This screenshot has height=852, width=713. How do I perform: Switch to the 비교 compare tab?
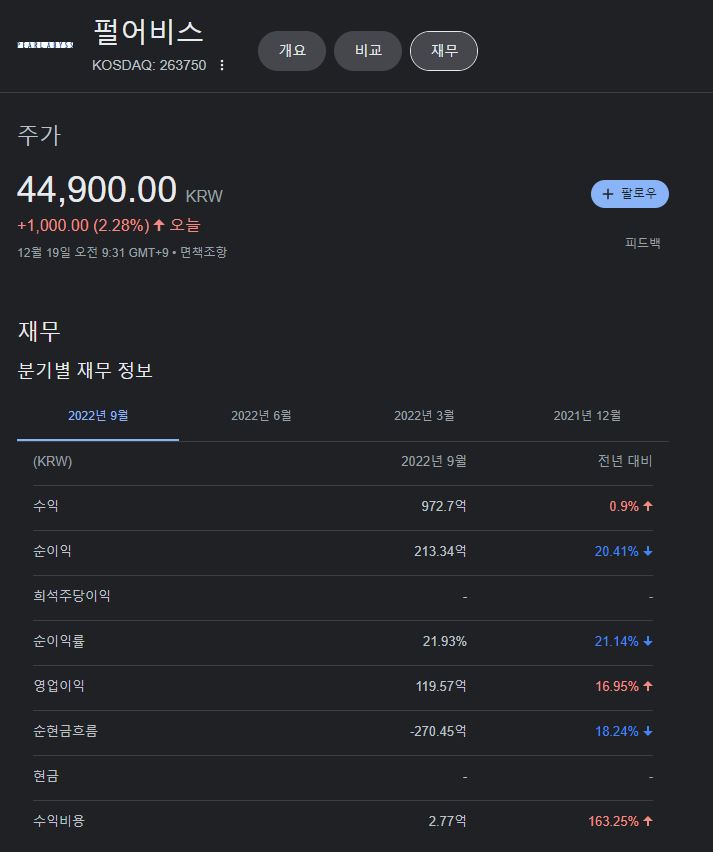(368, 51)
